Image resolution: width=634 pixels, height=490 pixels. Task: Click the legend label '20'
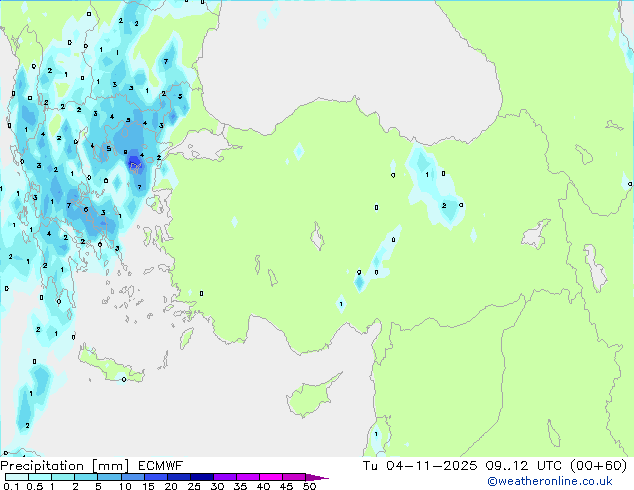click(x=171, y=486)
